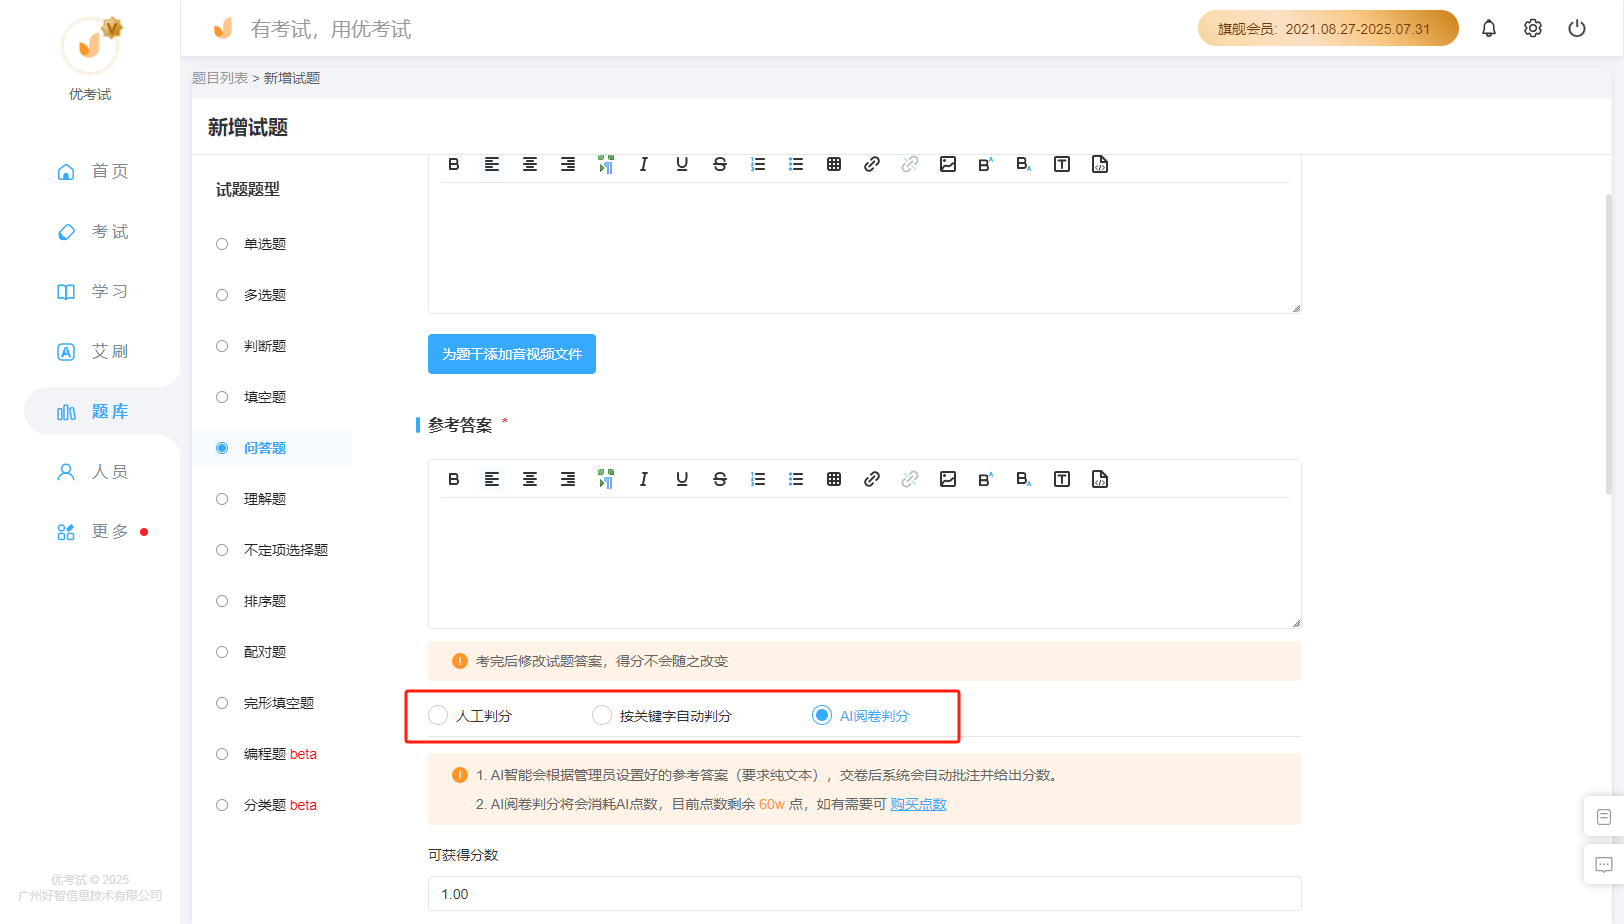Insert source code file in reference answer editor
Screen dimensions: 1624x924
pyautogui.click(x=1100, y=479)
